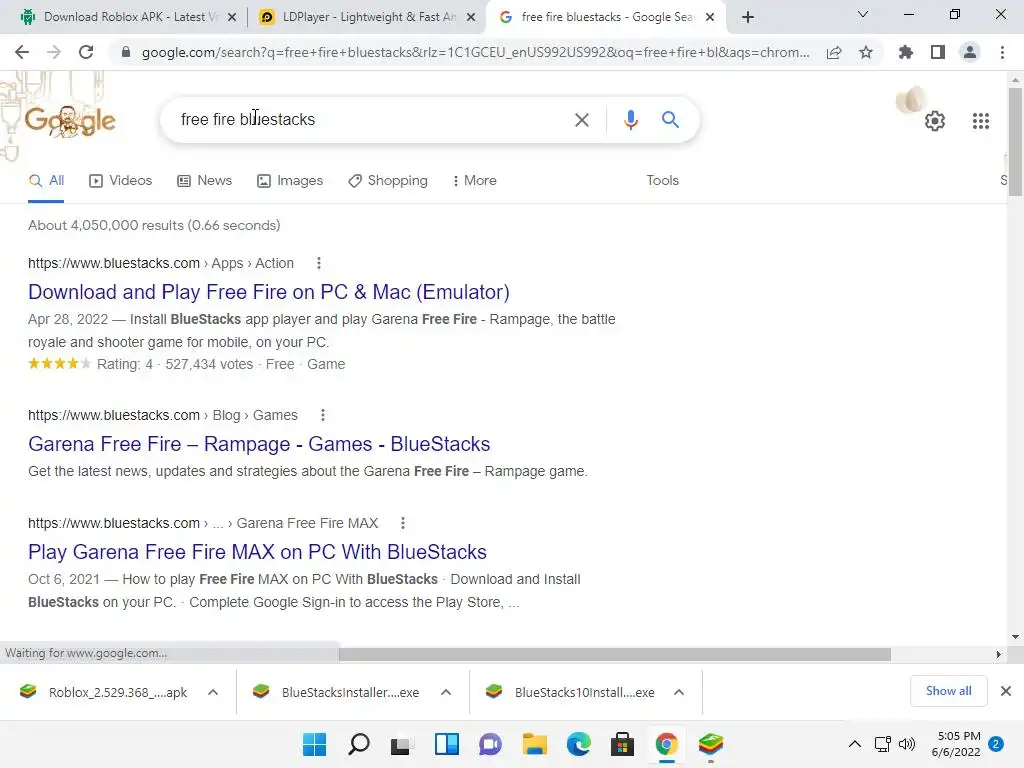
Task: Open the taskbar clock and date
Action: coord(957,744)
